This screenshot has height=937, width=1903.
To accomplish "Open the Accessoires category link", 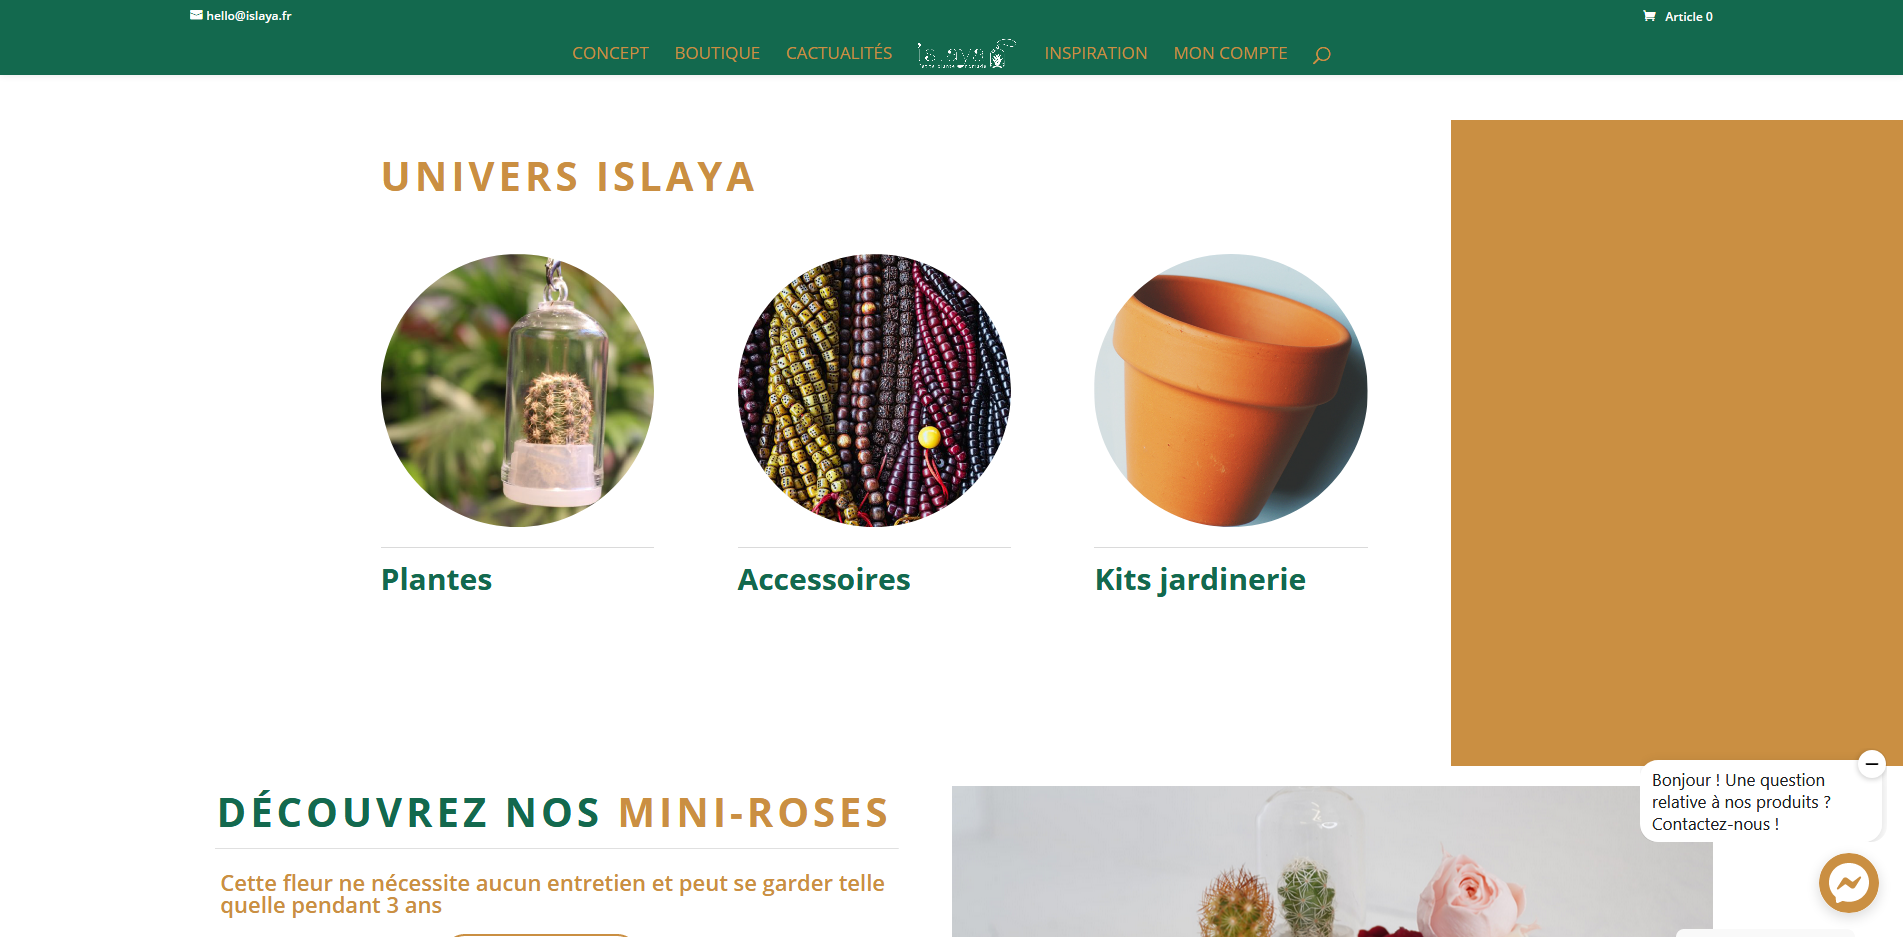I will [x=824, y=579].
